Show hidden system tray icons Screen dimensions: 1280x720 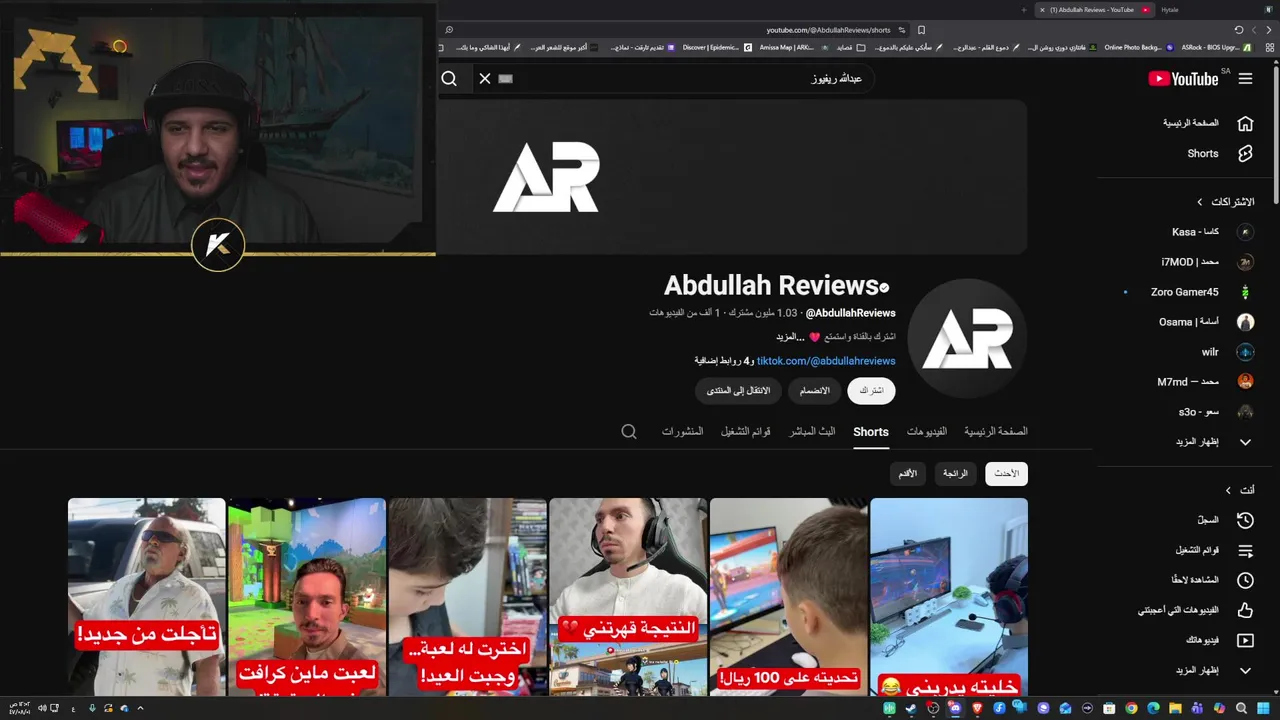click(140, 708)
